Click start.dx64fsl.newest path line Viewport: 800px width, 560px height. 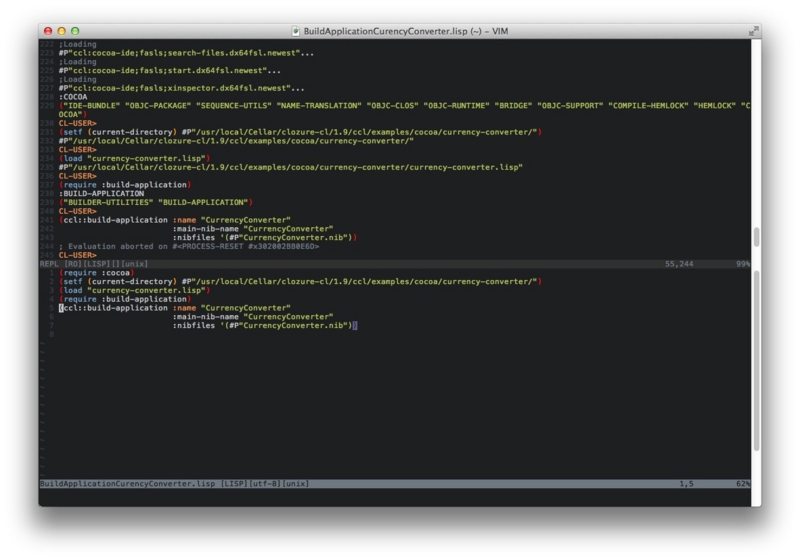[170, 70]
